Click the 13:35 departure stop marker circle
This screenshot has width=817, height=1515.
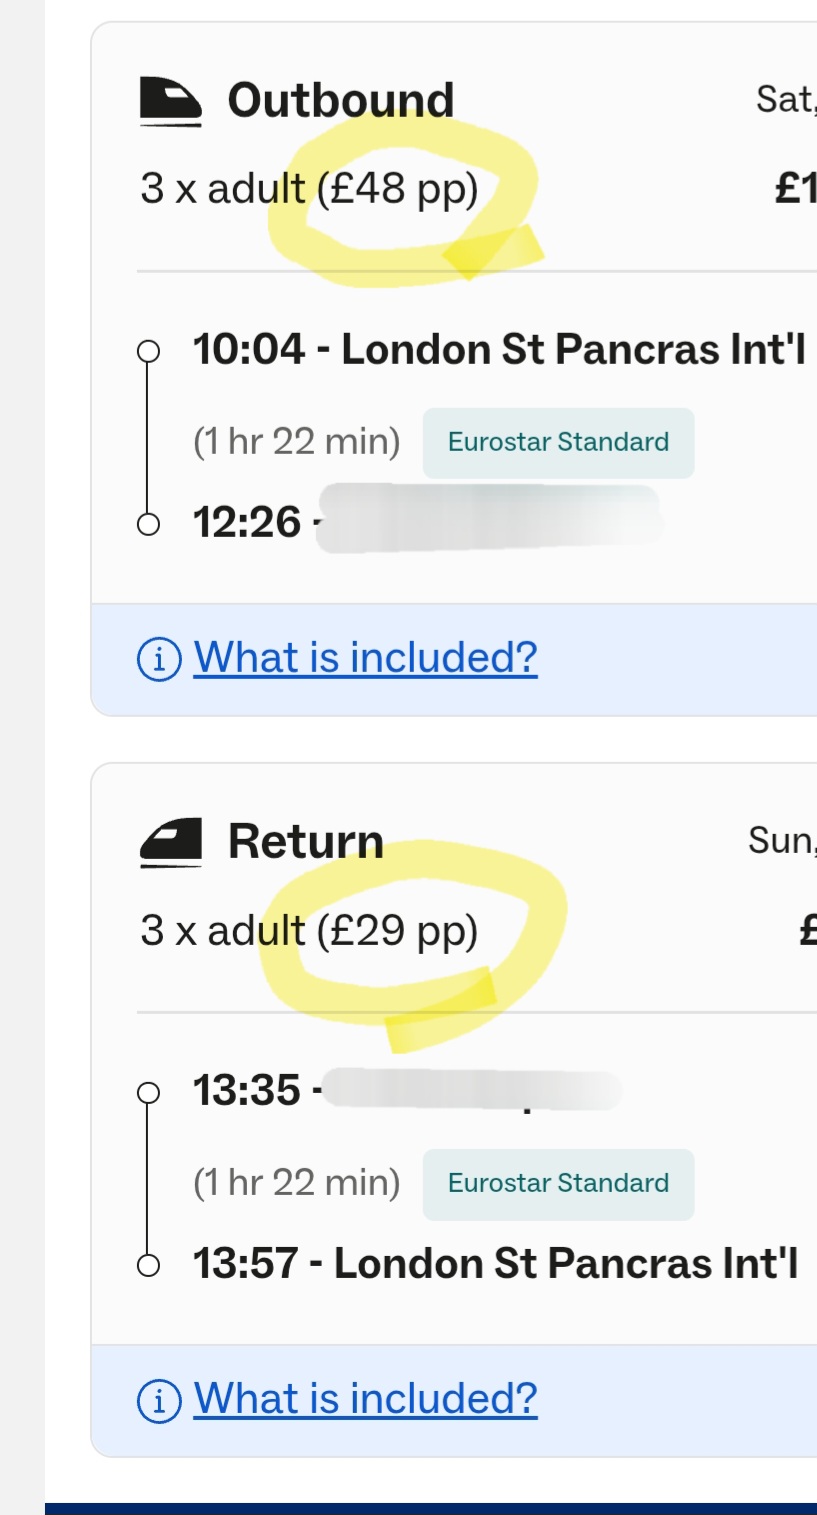click(148, 1092)
